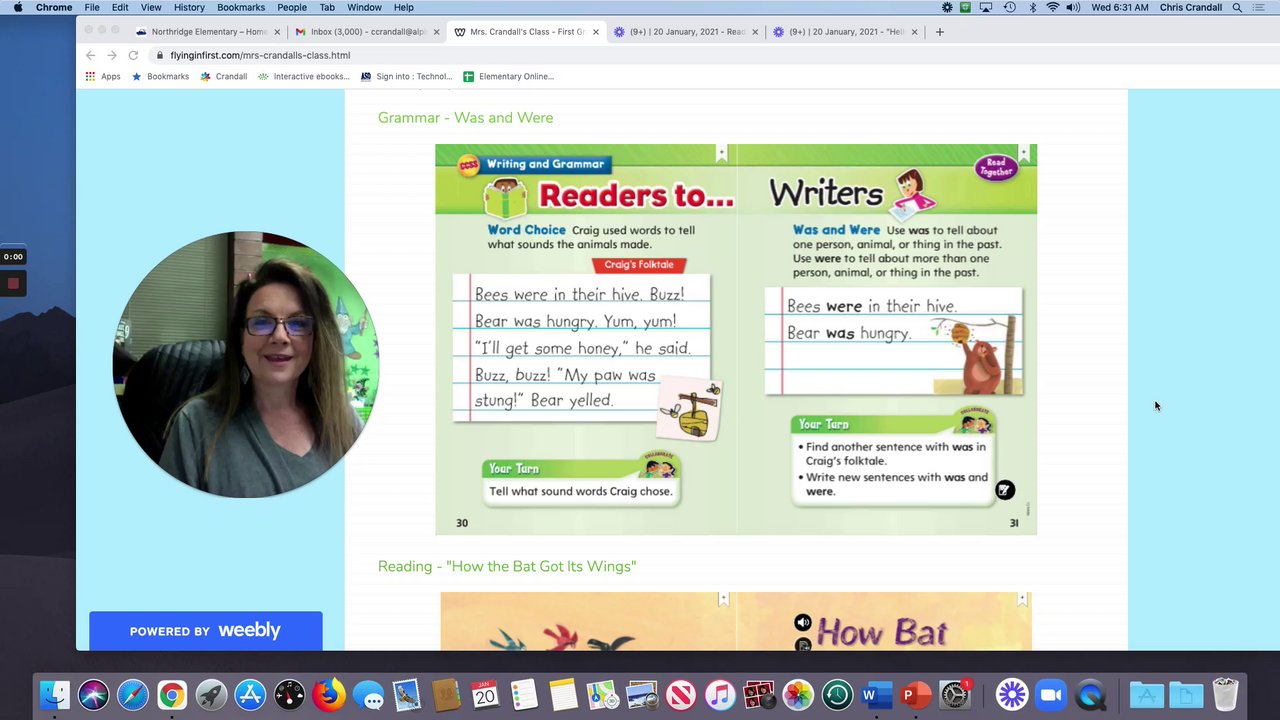Open the Trash in the dock
Image resolution: width=1280 pixels, height=720 pixels.
[1225, 694]
